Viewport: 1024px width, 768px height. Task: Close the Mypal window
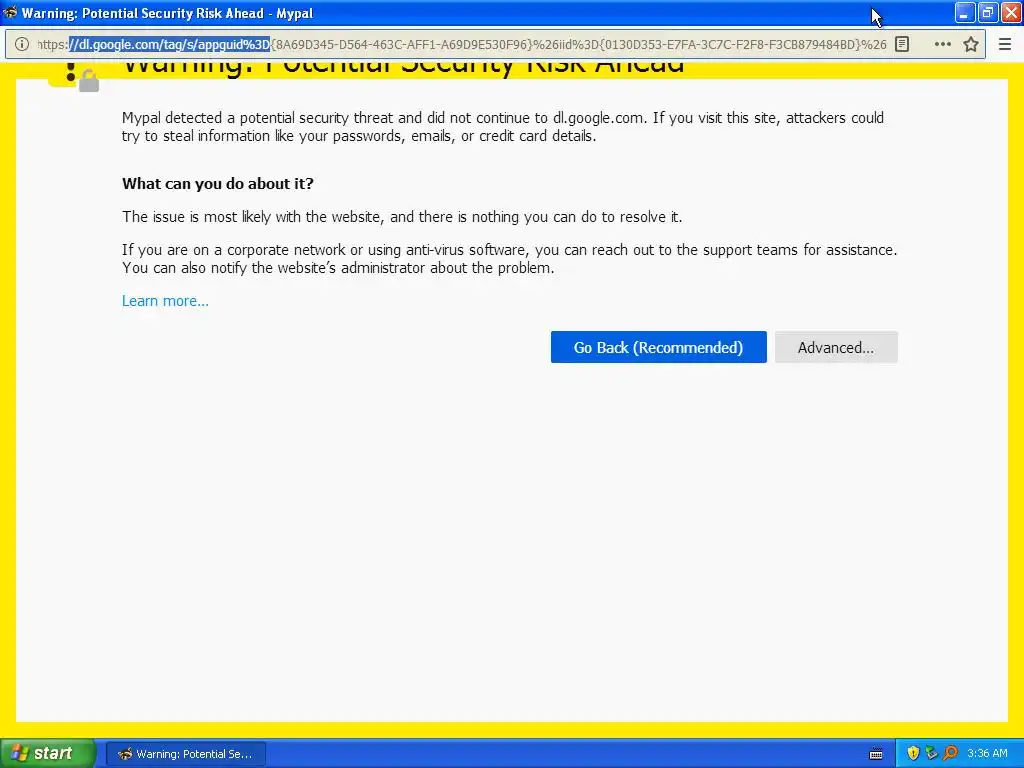pyautogui.click(x=1010, y=12)
